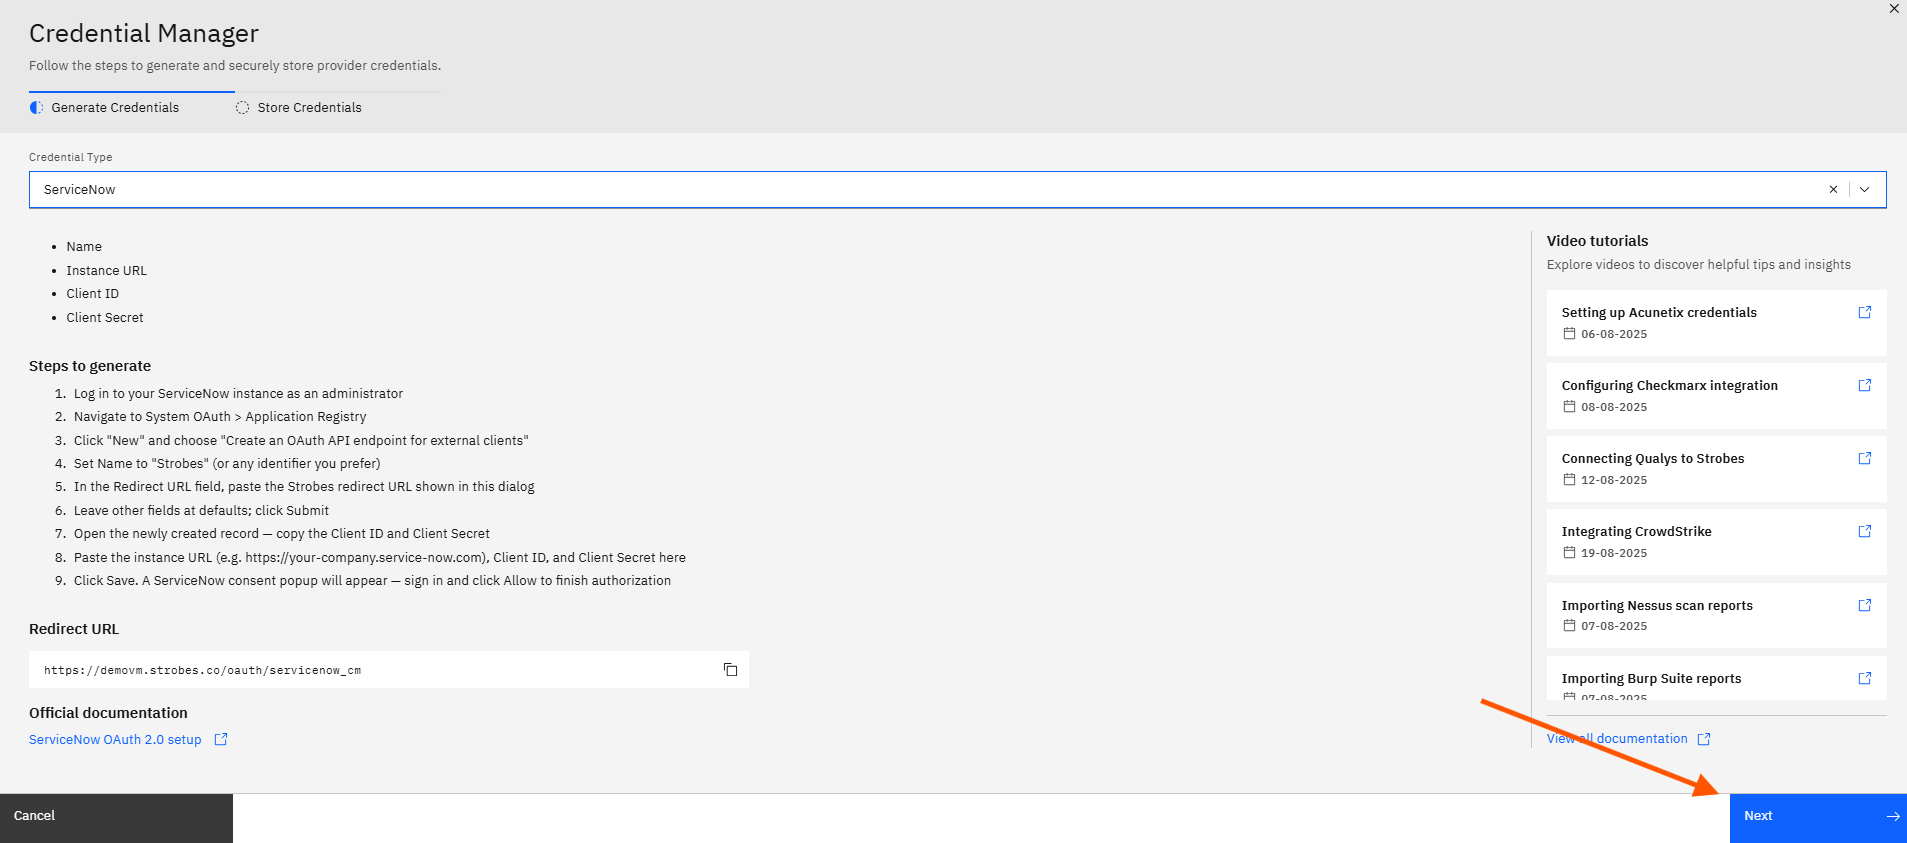The image size is (1907, 843).
Task: Click the Redirect URL text field
Action: coord(389,670)
